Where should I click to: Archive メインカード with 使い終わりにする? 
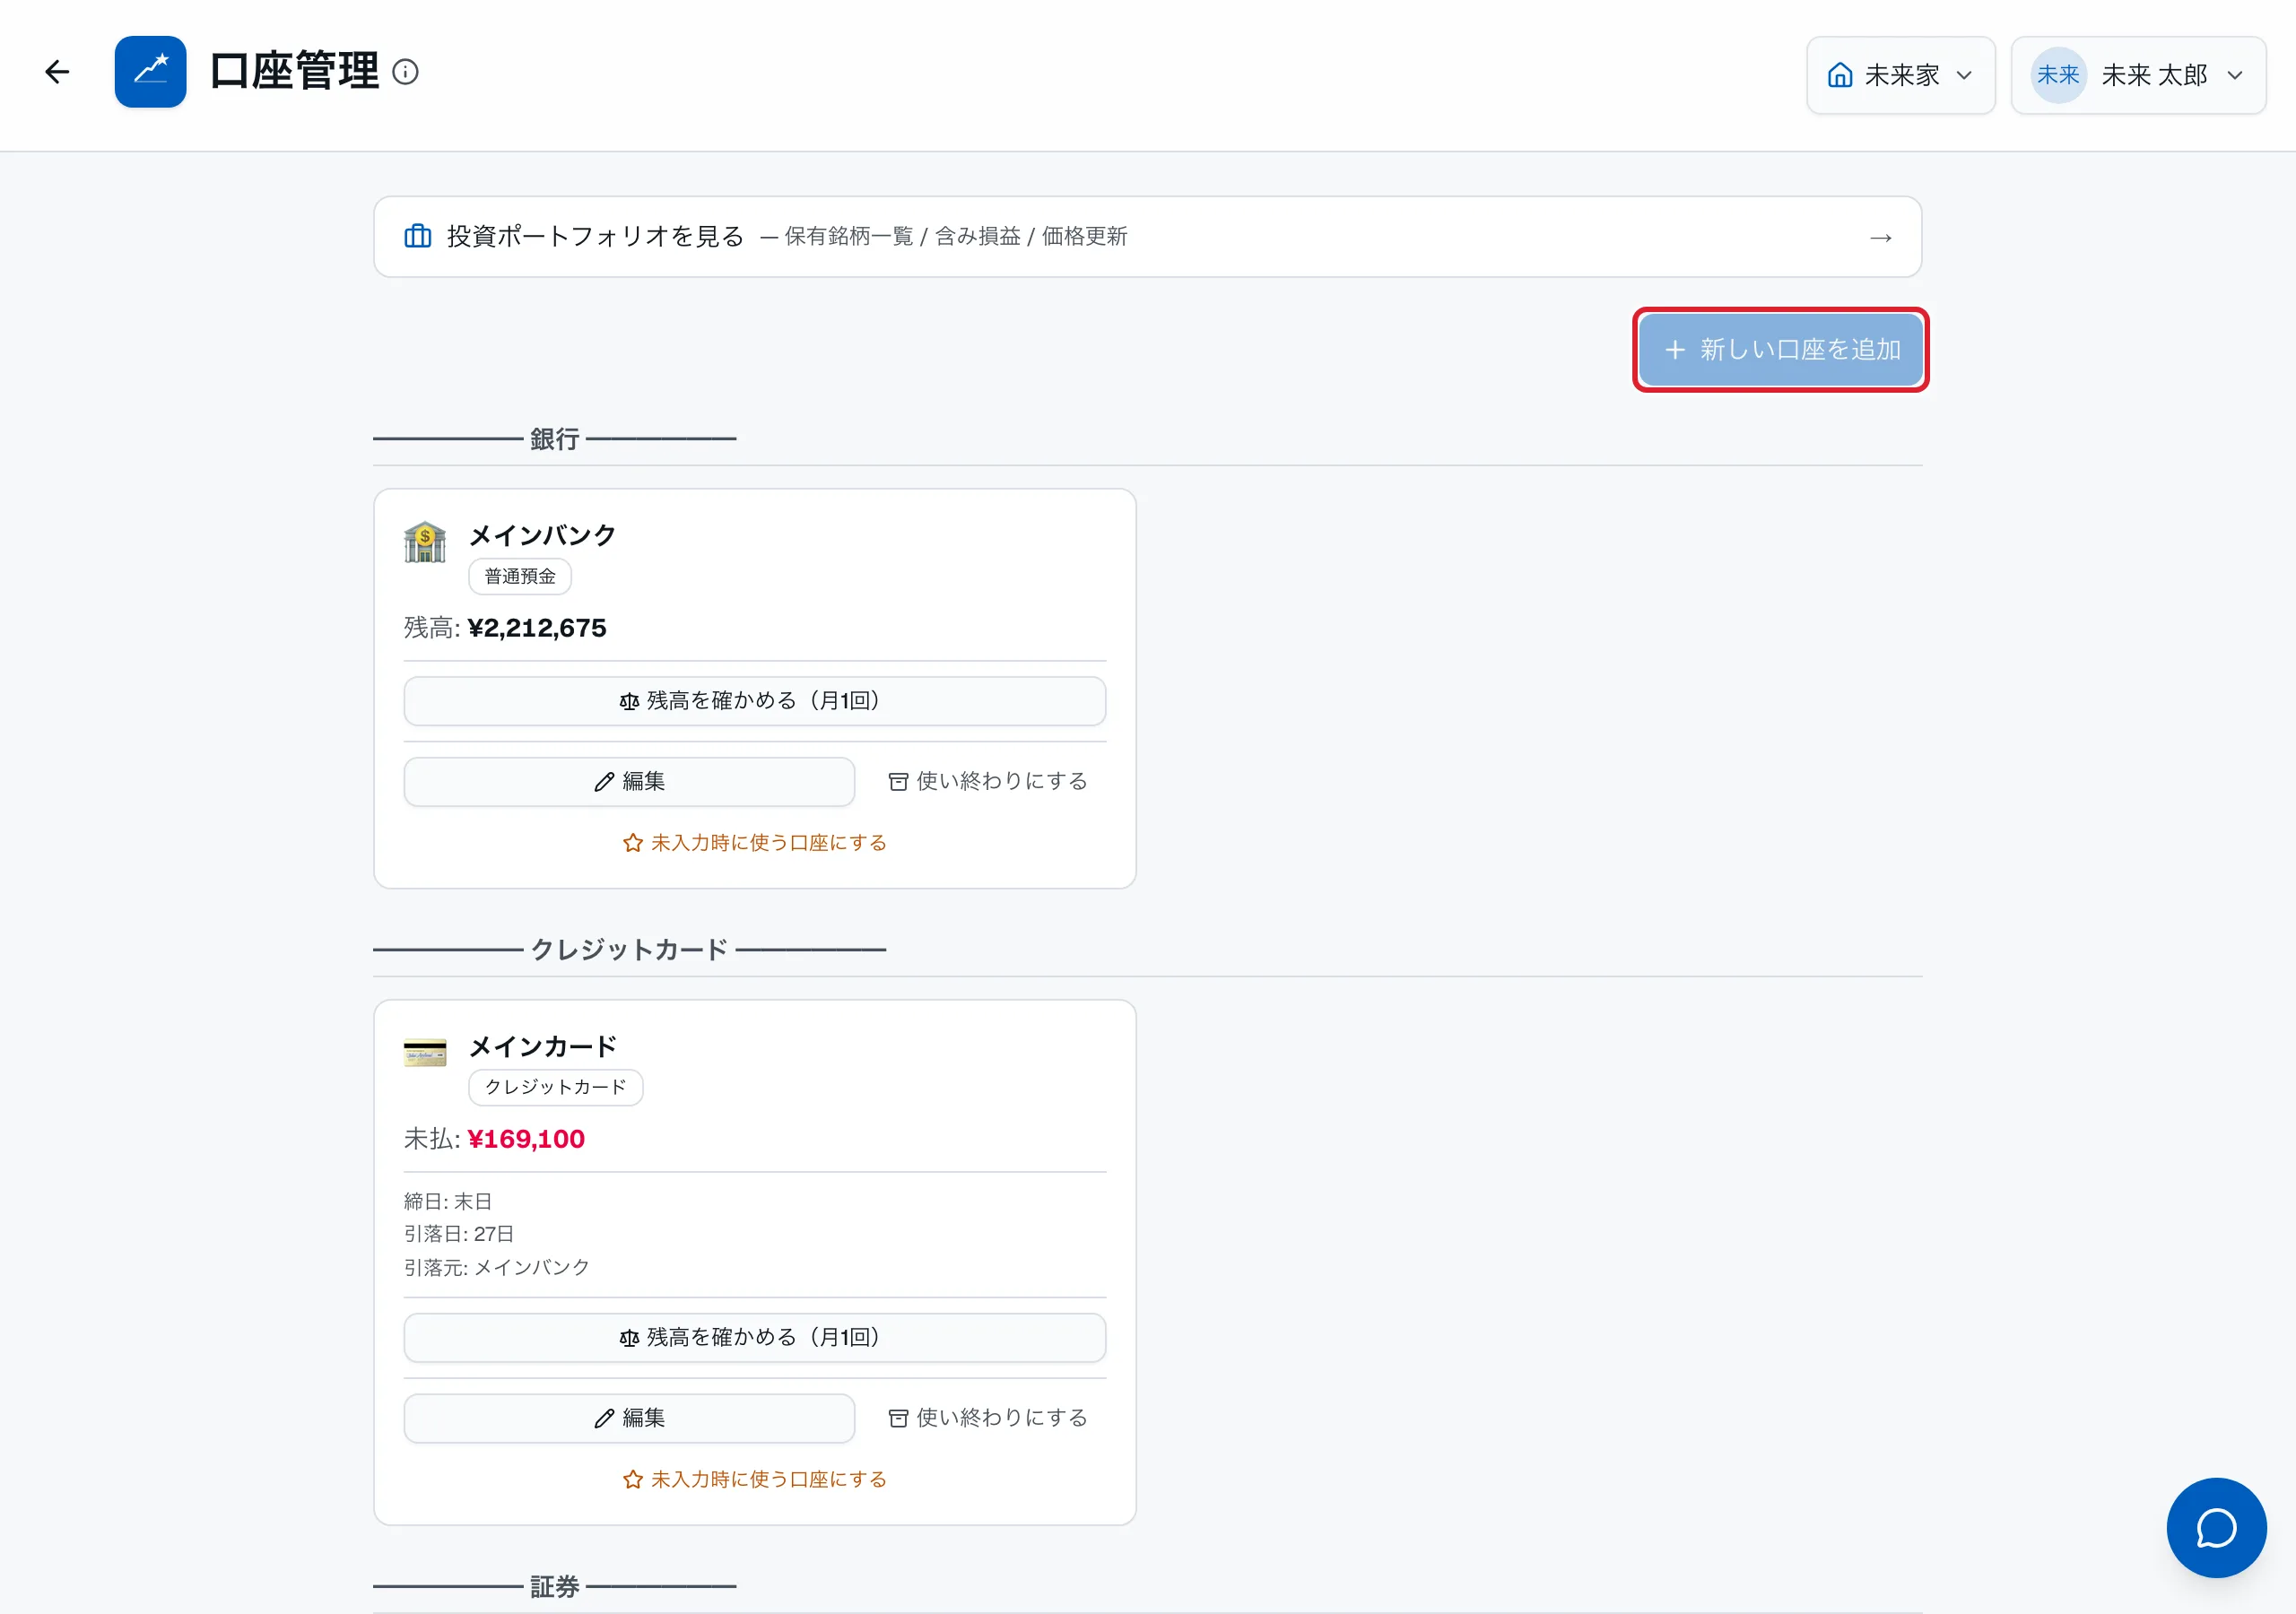pyautogui.click(x=988, y=1418)
